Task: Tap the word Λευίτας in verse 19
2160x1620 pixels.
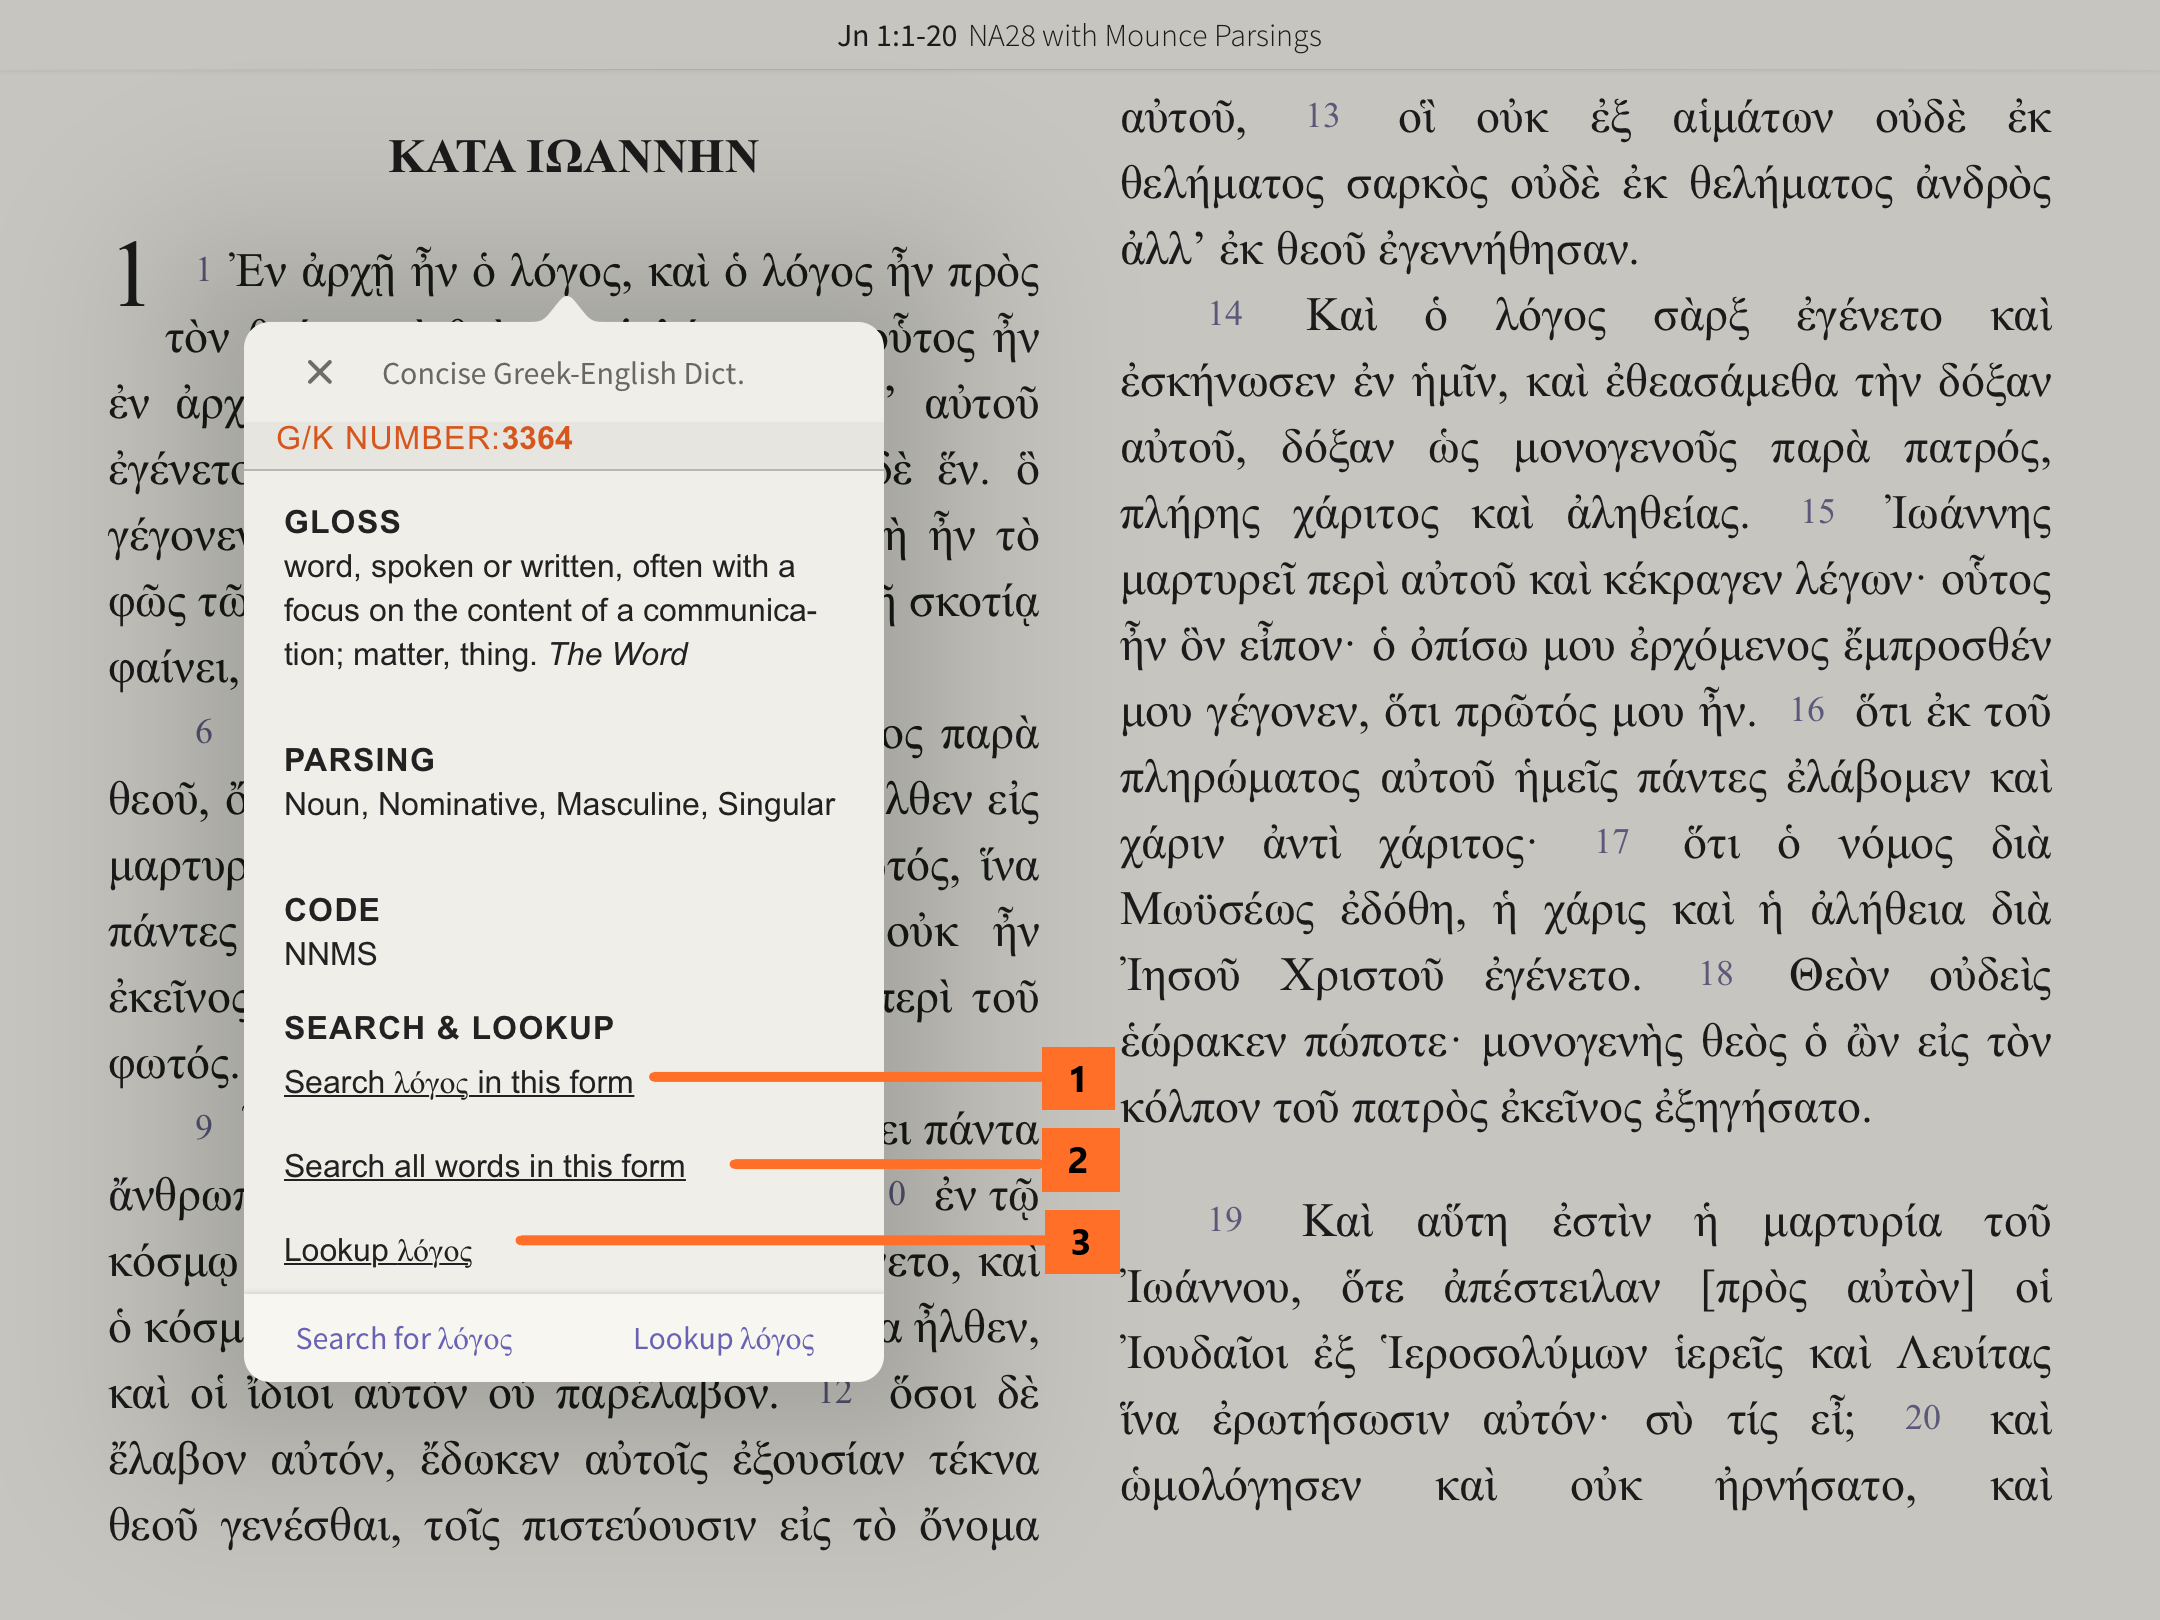Action: click(x=1974, y=1354)
